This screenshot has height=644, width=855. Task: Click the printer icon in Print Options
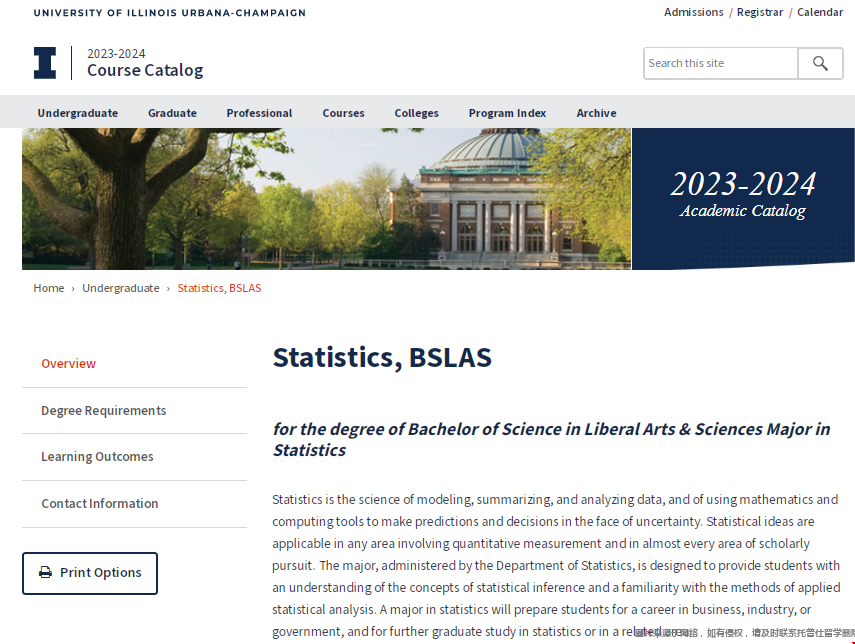tap(44, 573)
